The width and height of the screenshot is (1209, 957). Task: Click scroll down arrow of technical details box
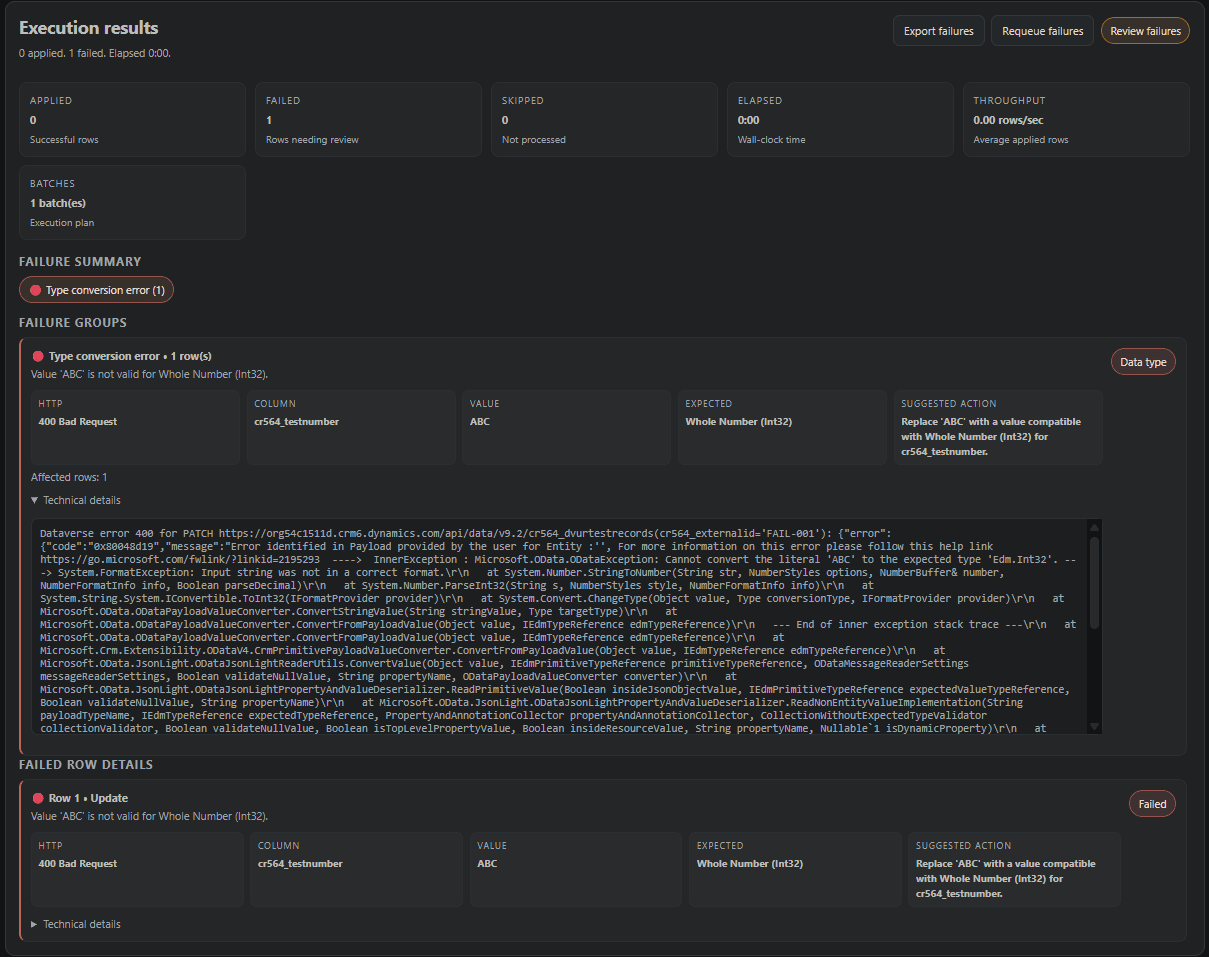click(x=1094, y=726)
